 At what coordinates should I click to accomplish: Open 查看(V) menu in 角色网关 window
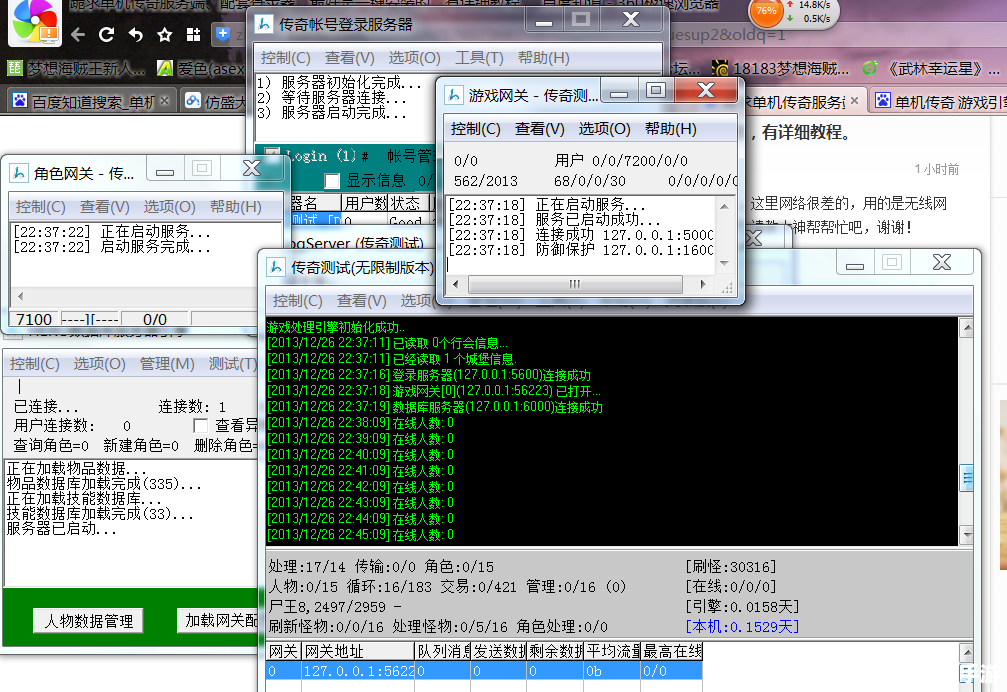coord(105,207)
